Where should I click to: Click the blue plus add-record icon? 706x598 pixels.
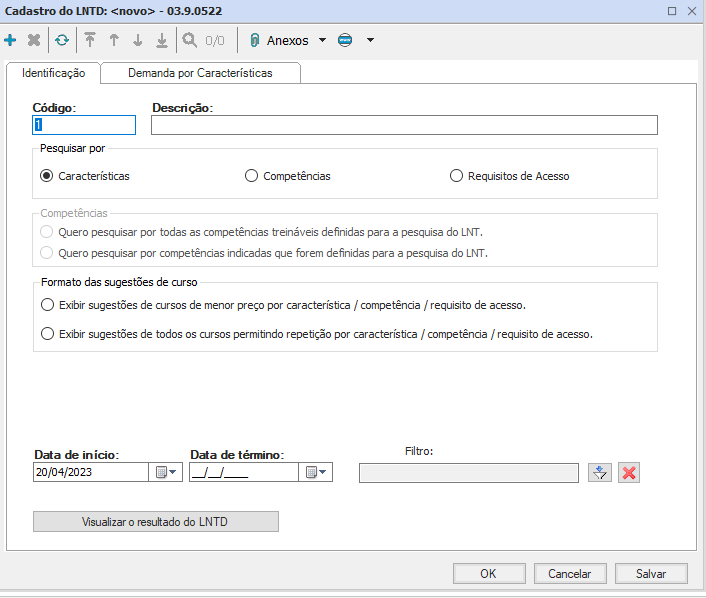click(x=11, y=41)
